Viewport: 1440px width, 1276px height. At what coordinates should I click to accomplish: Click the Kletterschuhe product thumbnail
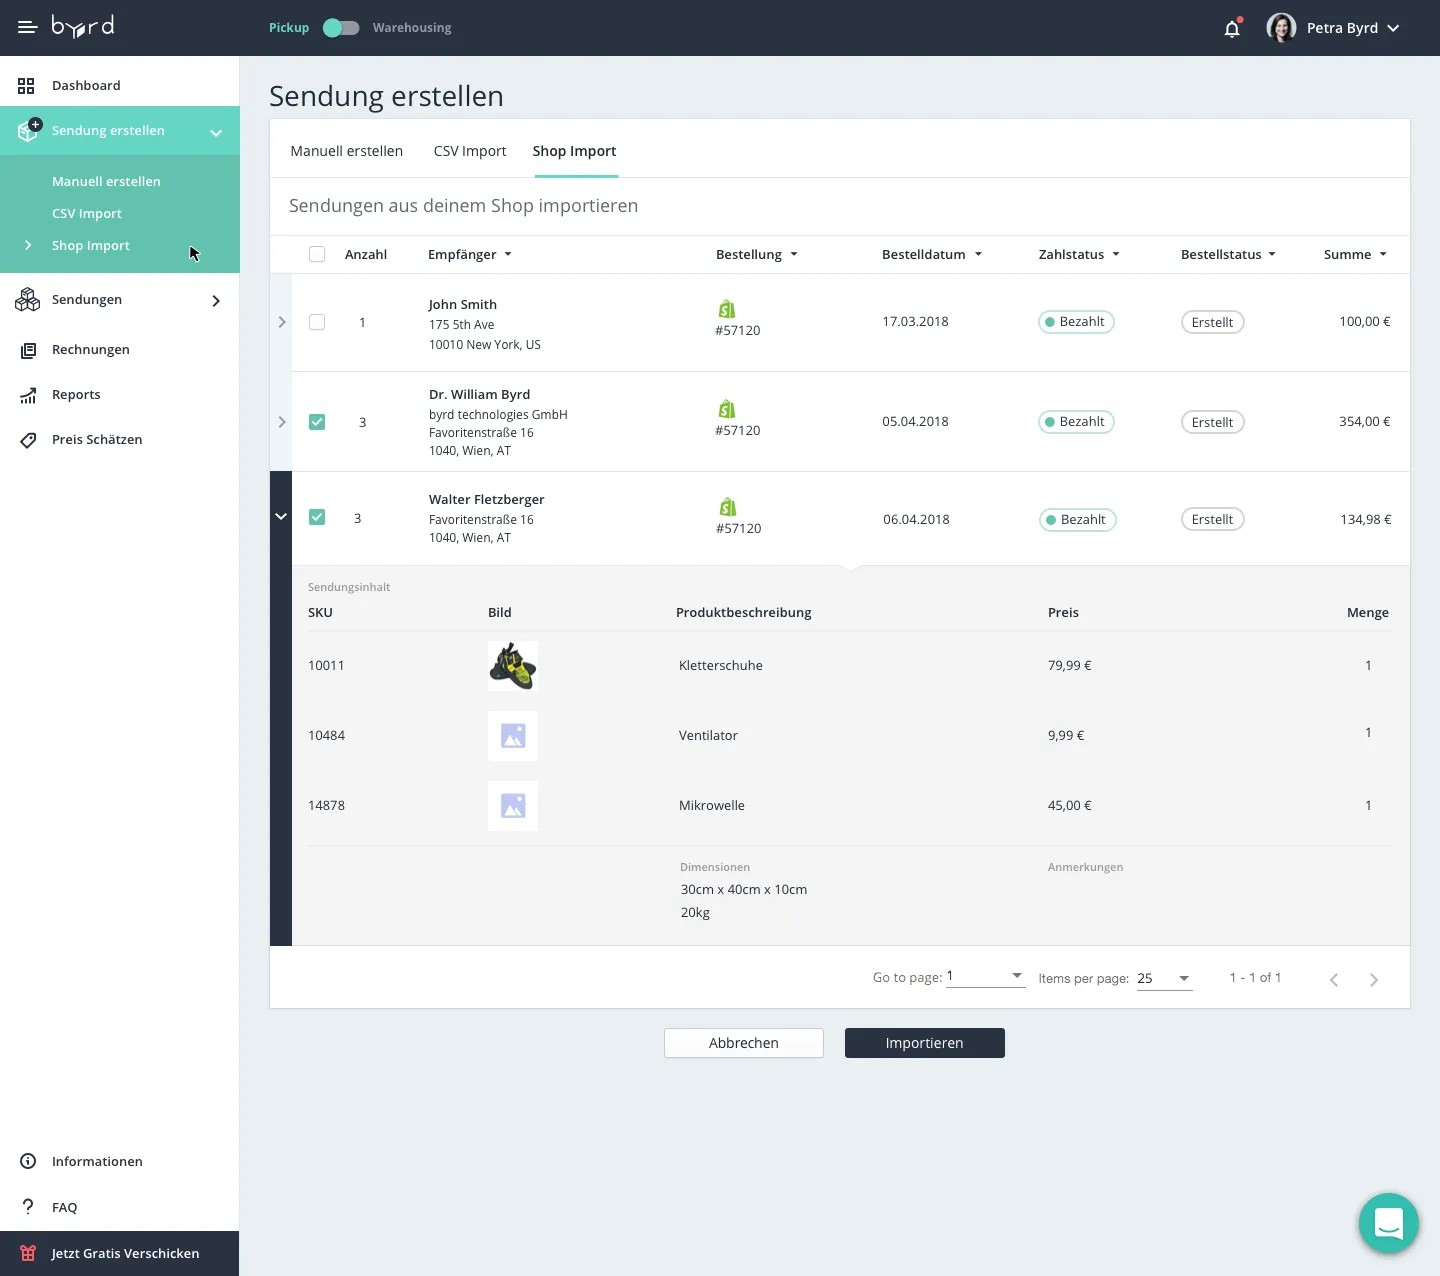[x=512, y=666]
